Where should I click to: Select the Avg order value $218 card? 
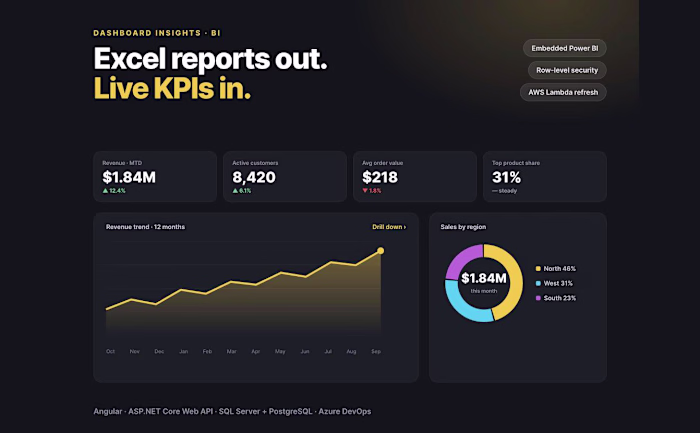tap(415, 176)
